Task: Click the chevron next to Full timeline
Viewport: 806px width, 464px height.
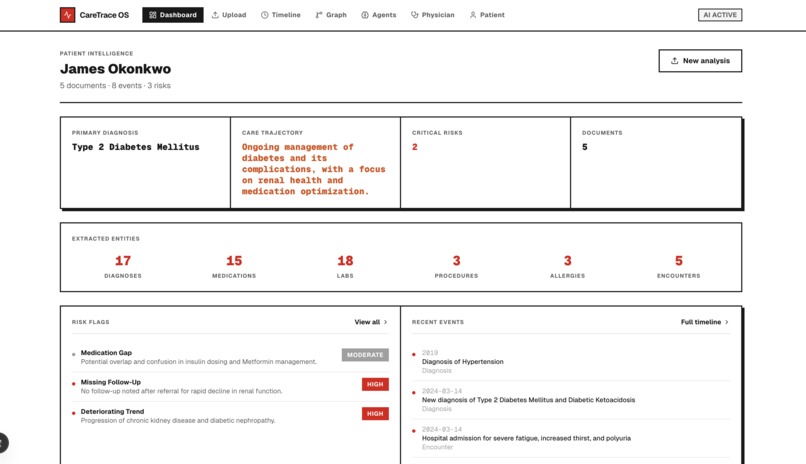Action: (726, 322)
